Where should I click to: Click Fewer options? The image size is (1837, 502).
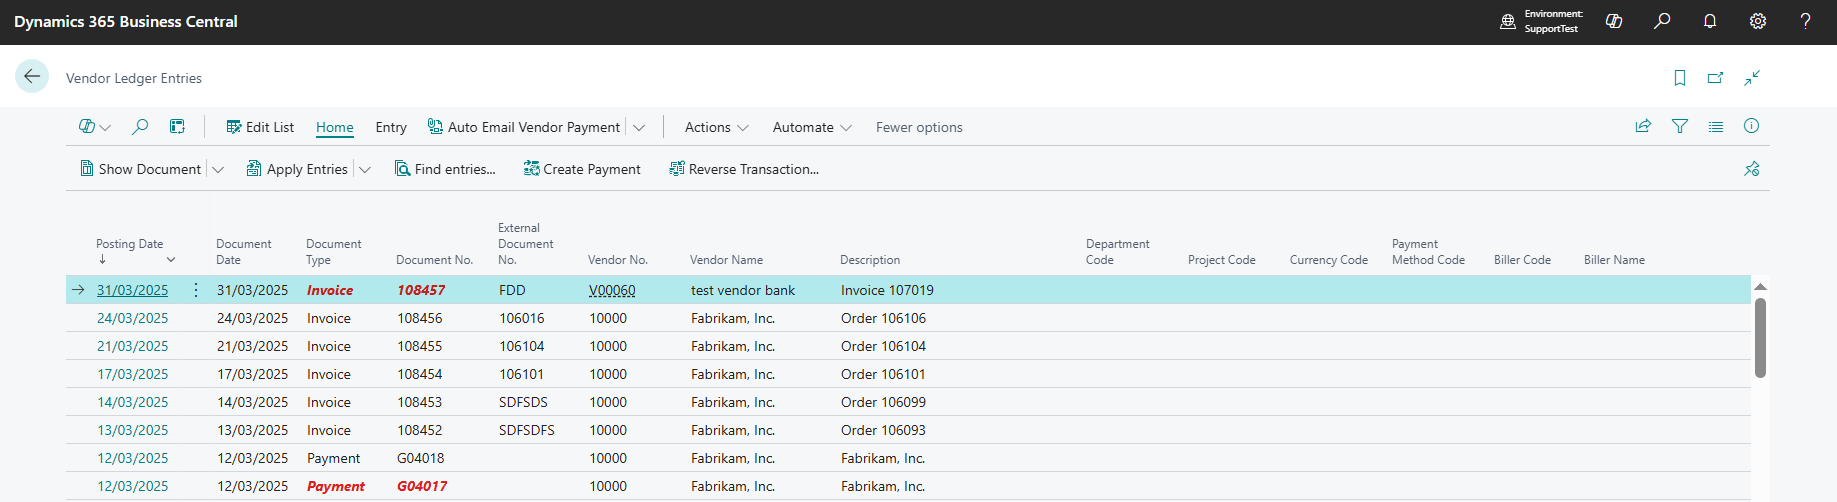(x=919, y=127)
